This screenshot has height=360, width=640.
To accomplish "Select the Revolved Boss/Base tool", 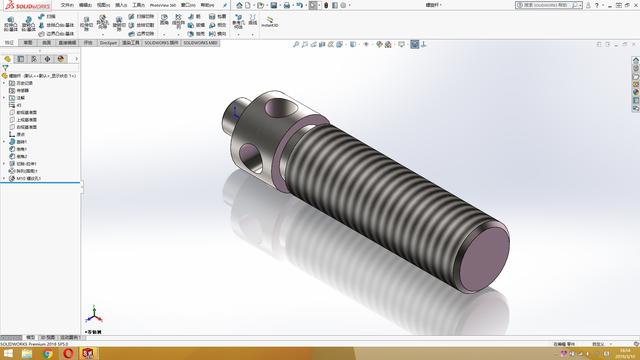I will pos(28,24).
